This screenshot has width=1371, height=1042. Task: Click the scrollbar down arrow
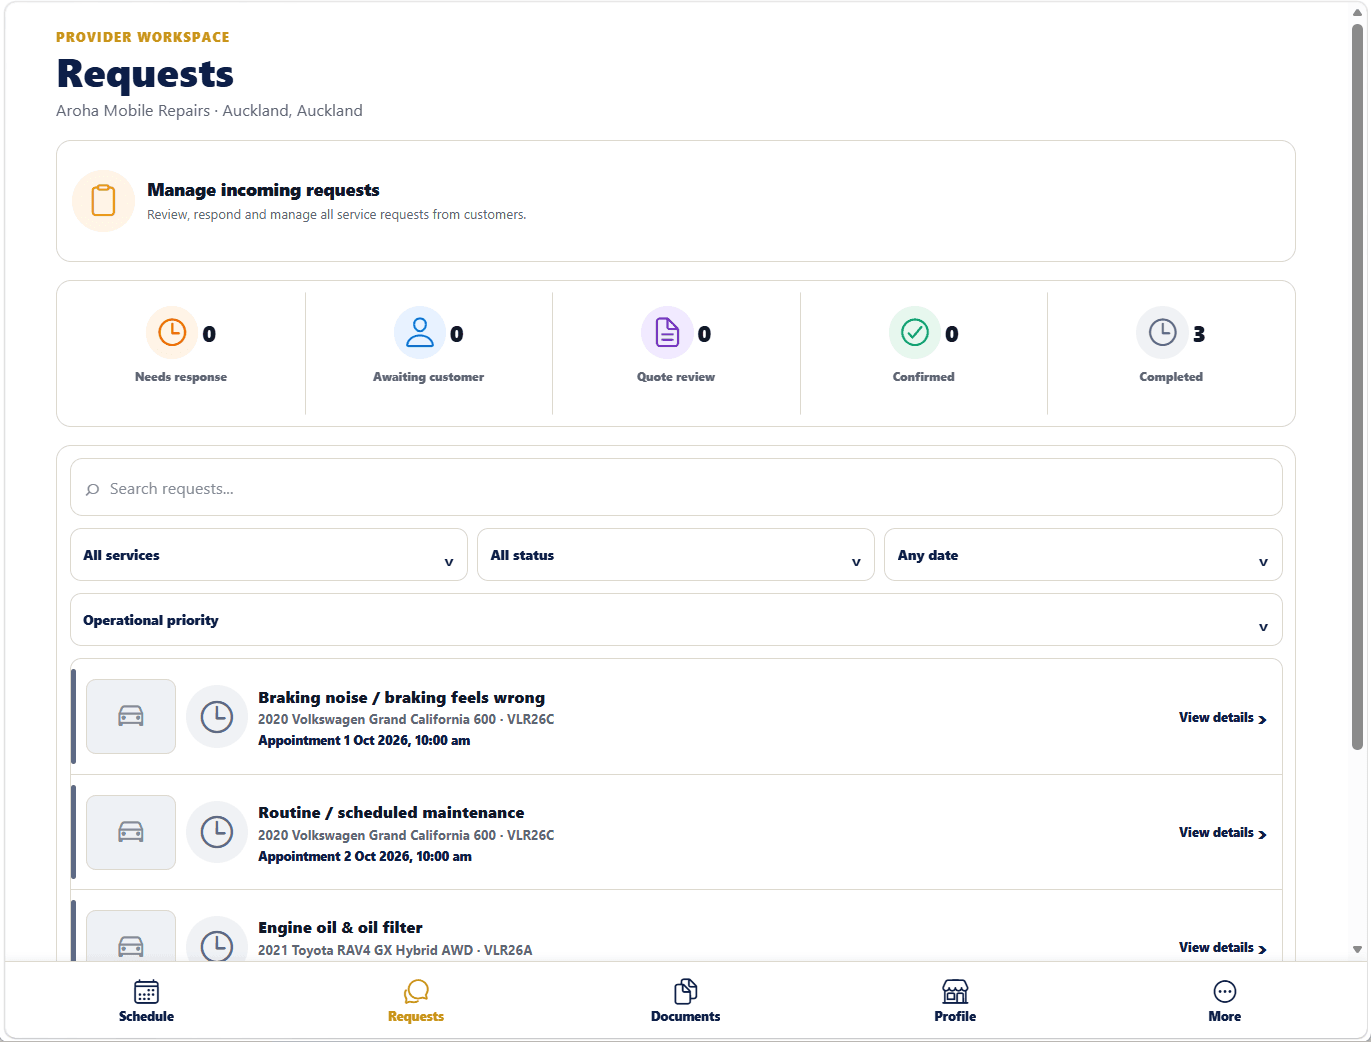click(x=1357, y=950)
